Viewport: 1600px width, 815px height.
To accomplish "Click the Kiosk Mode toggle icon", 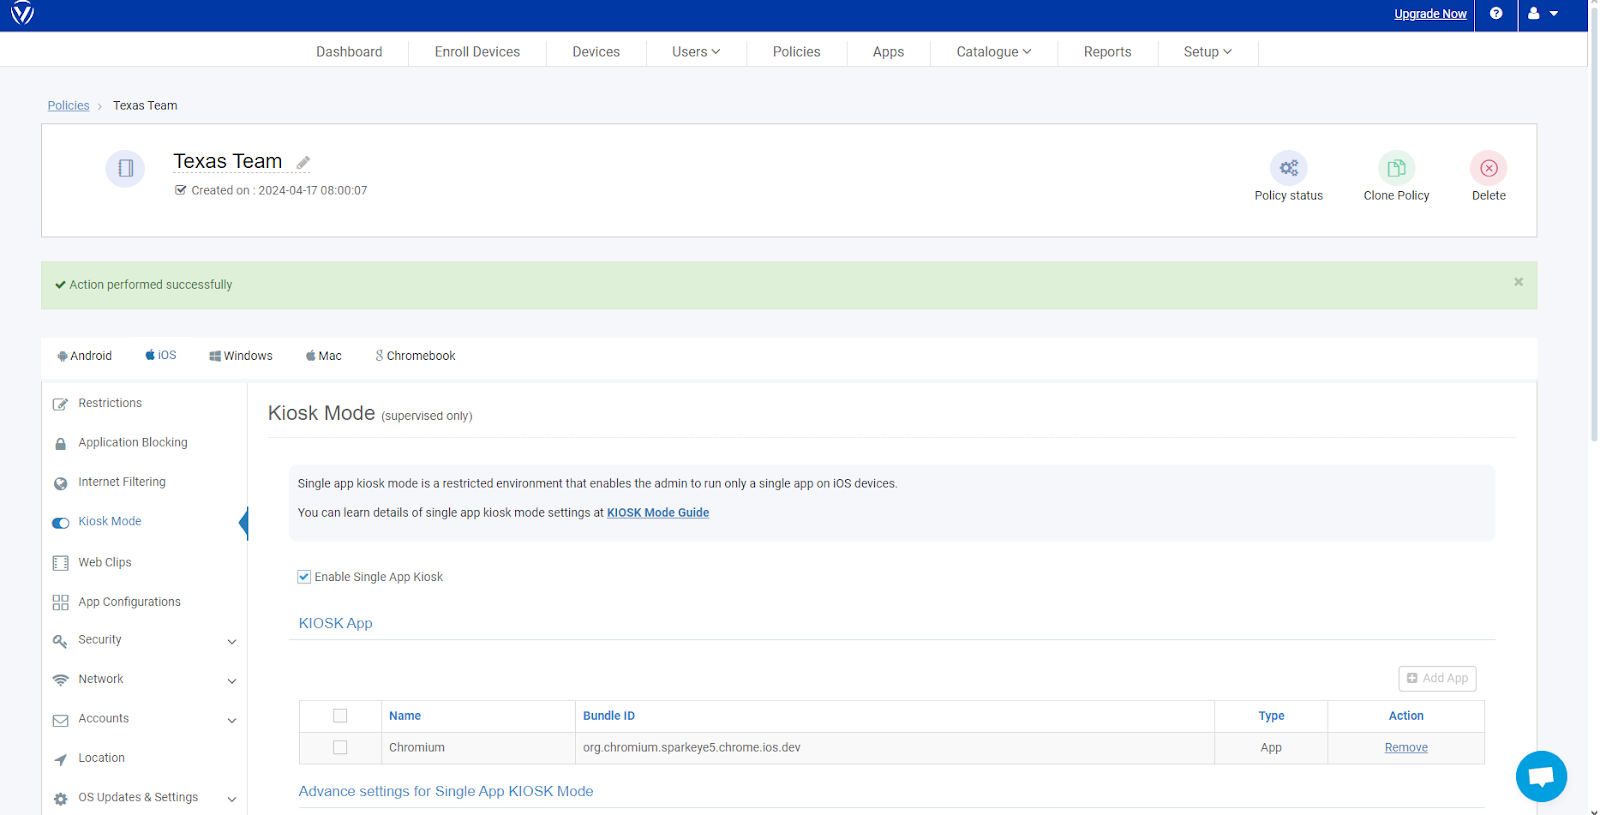I will click(x=60, y=522).
